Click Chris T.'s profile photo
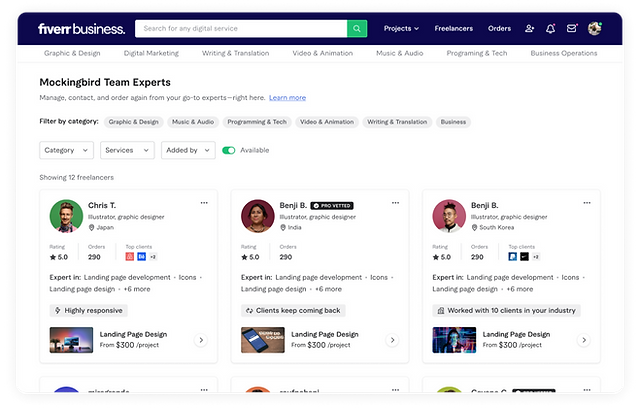The image size is (640, 408). click(x=66, y=216)
